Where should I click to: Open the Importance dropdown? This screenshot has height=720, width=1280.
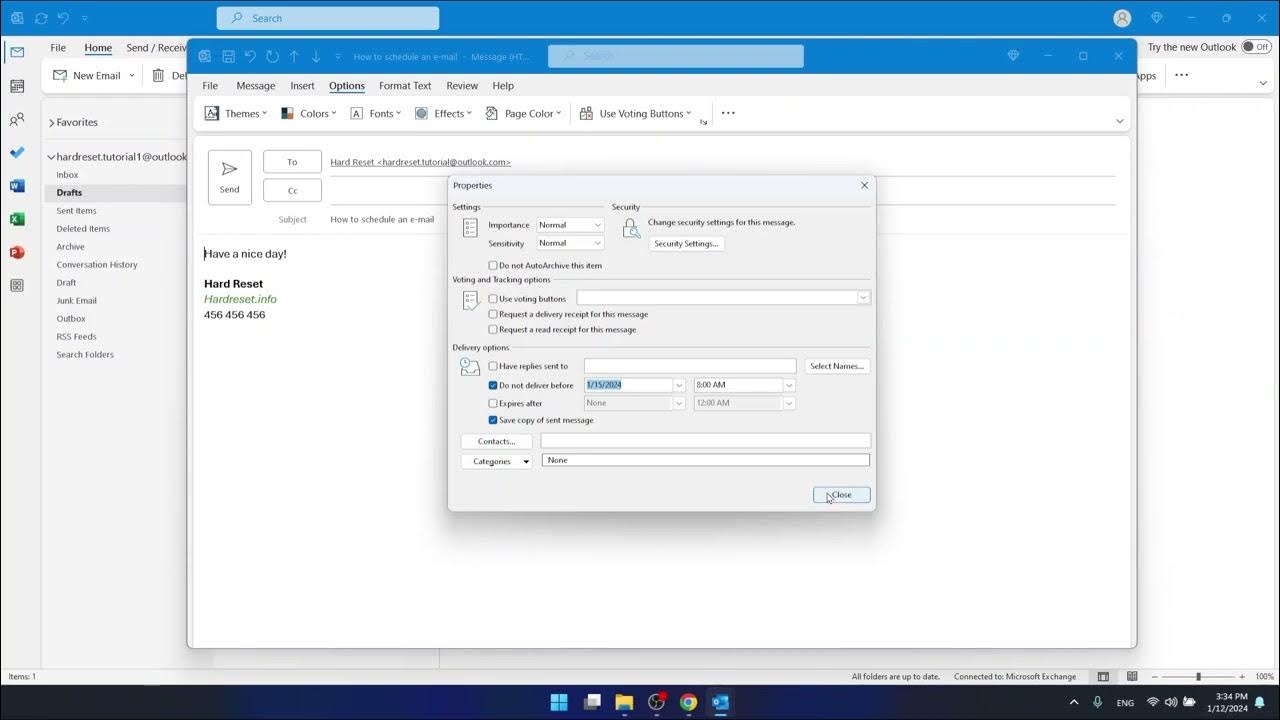point(596,224)
